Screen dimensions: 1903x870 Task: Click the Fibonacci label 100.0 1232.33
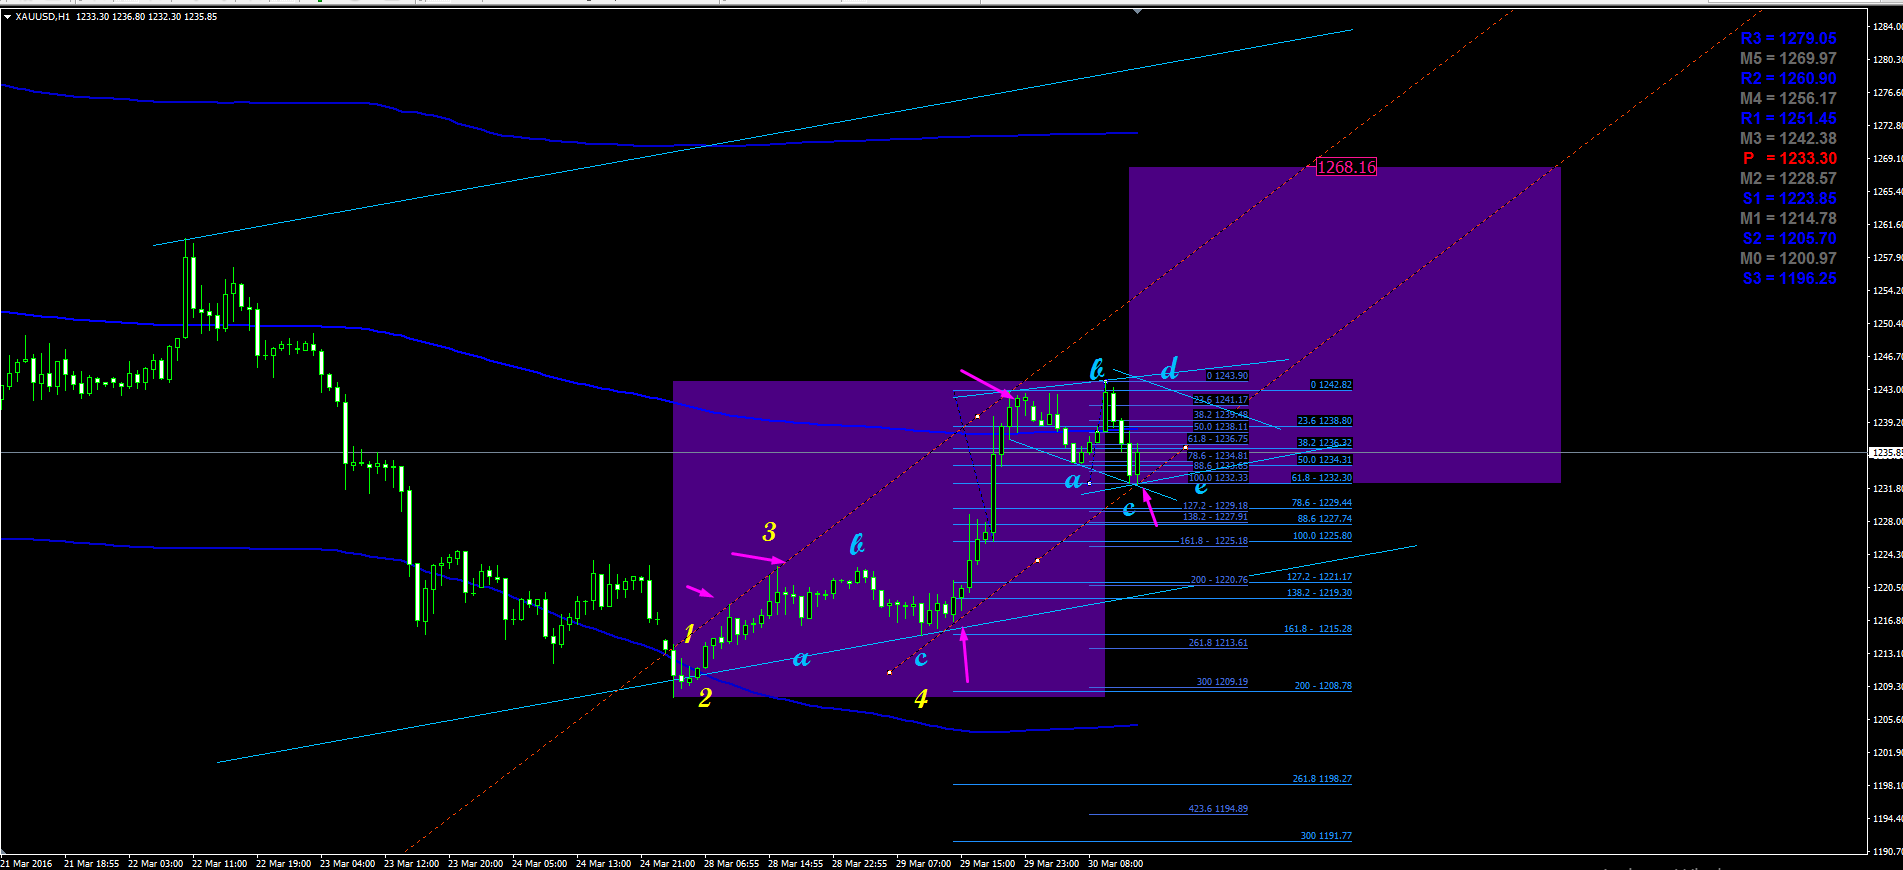(1218, 478)
